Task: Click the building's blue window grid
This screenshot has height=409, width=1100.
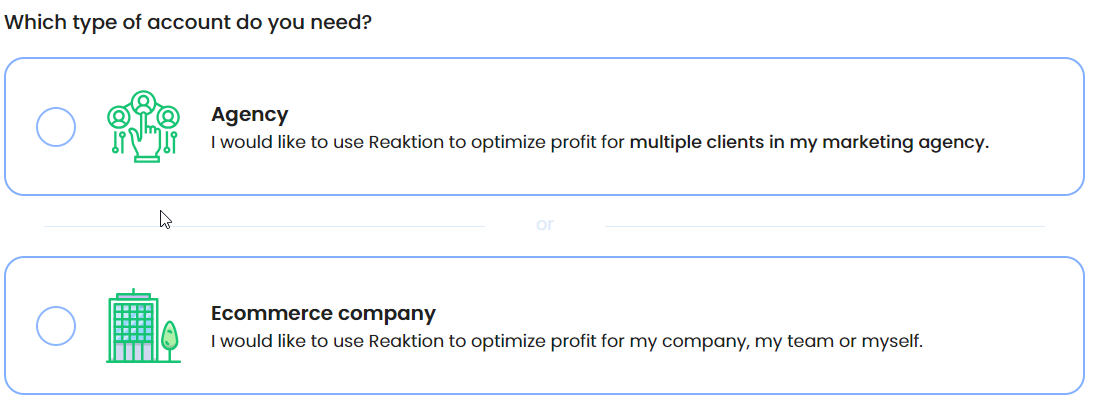Action: point(132,321)
